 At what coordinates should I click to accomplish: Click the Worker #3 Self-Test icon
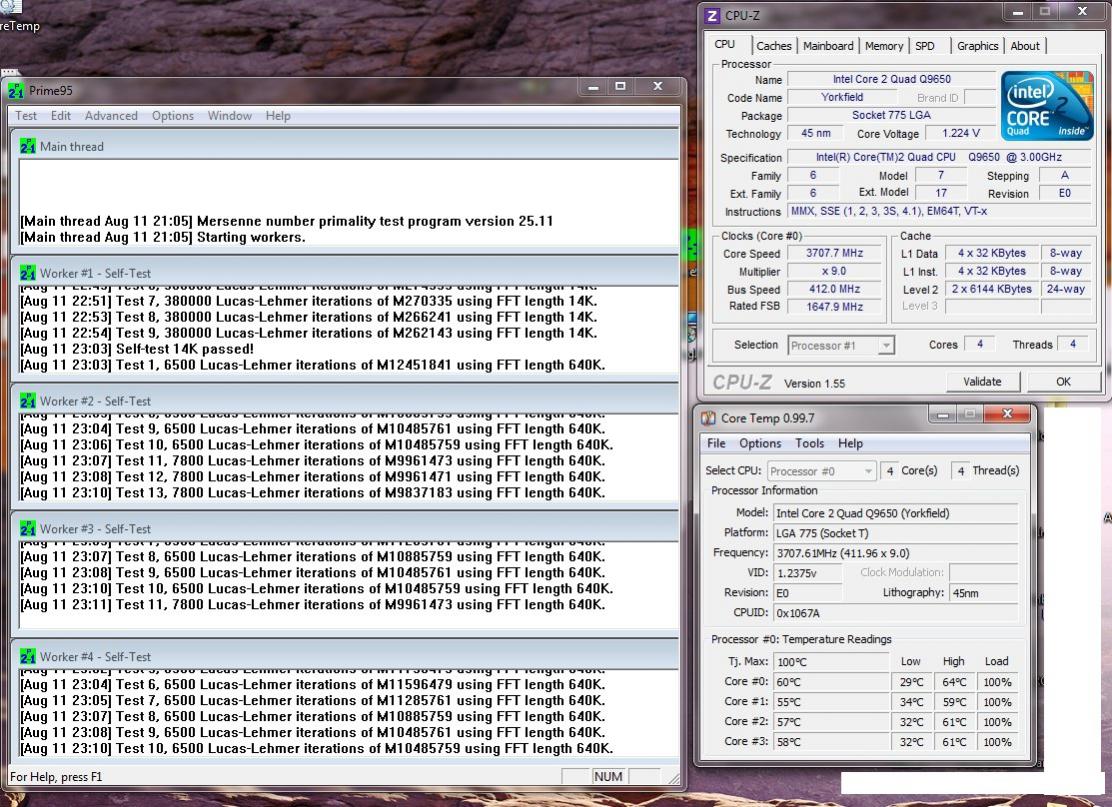[28, 528]
